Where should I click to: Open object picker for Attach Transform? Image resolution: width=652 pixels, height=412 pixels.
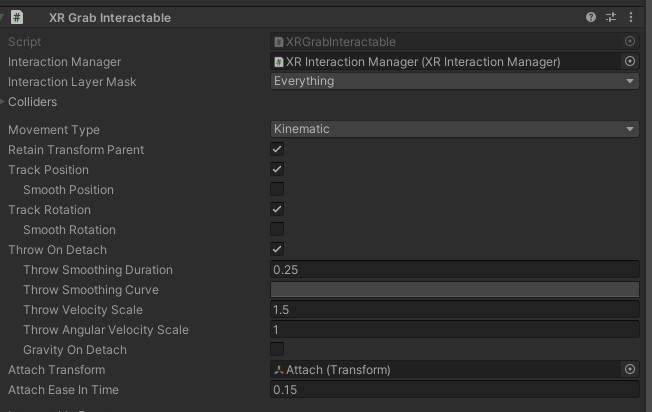click(x=630, y=369)
